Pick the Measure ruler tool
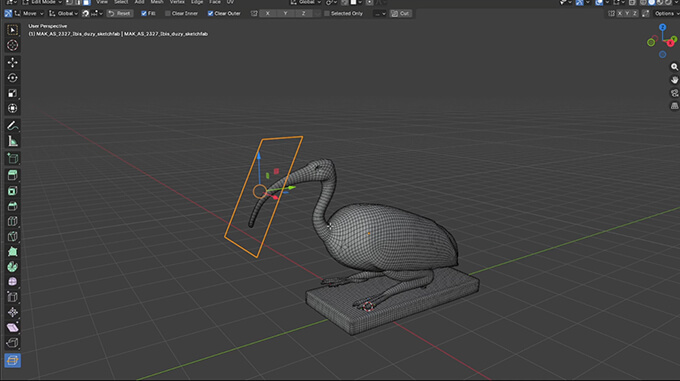Screen dimensions: 680x381 pos(13,141)
